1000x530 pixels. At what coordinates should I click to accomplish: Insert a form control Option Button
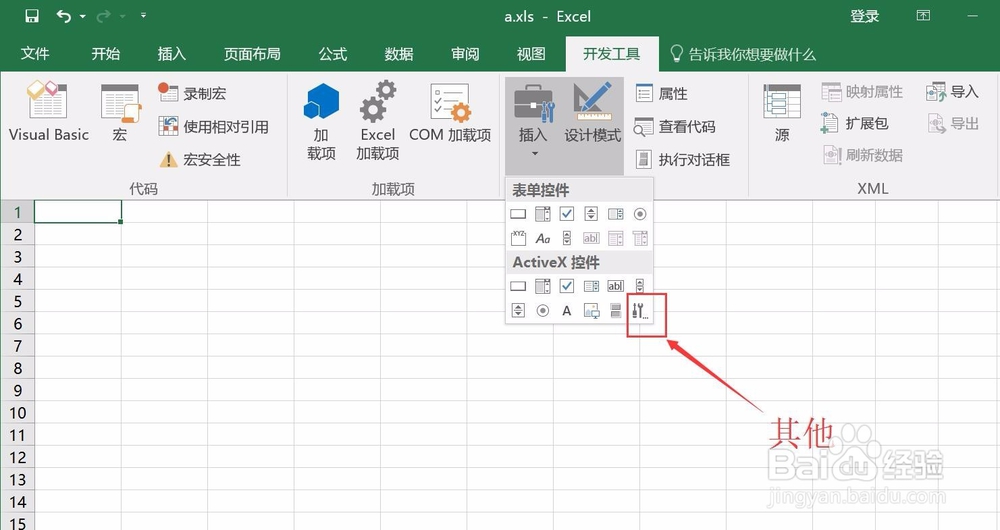coord(640,214)
